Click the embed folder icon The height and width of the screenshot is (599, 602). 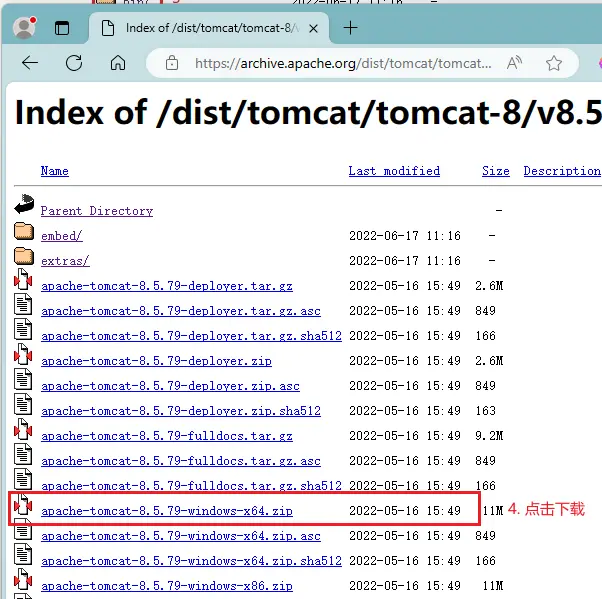coord(24,231)
